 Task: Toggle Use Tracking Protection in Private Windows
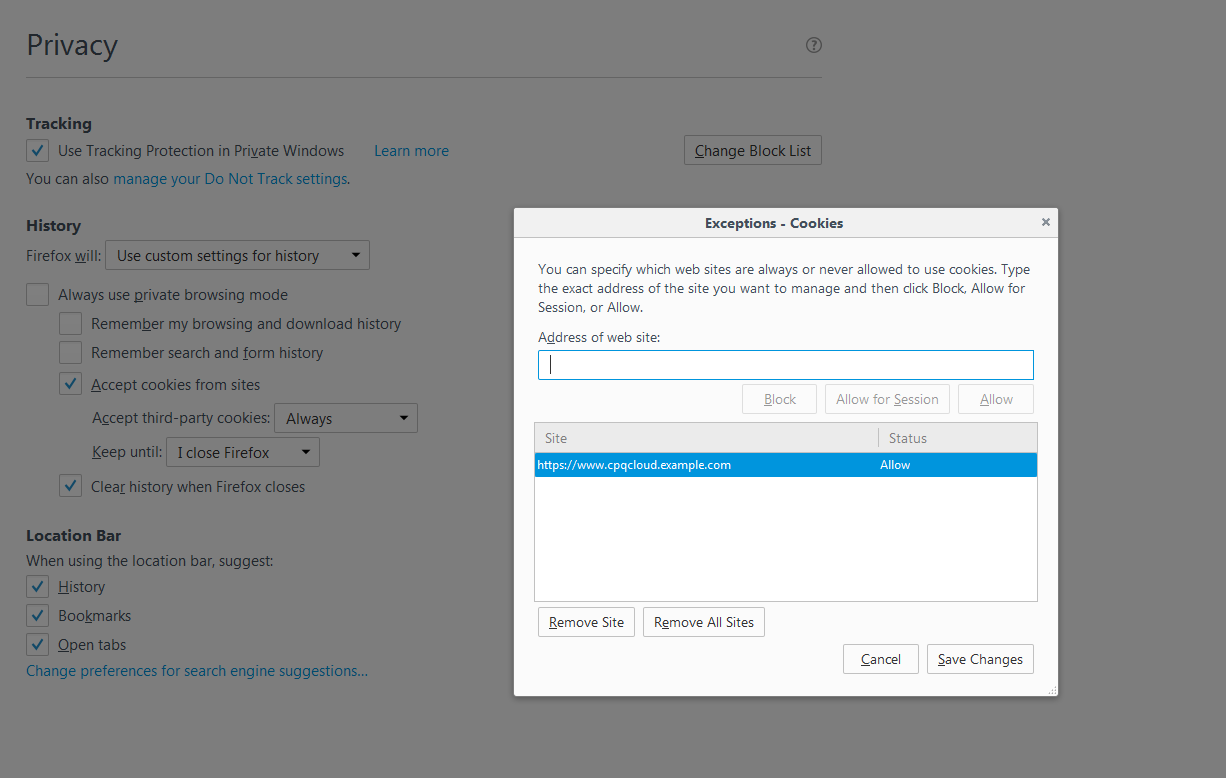(37, 151)
